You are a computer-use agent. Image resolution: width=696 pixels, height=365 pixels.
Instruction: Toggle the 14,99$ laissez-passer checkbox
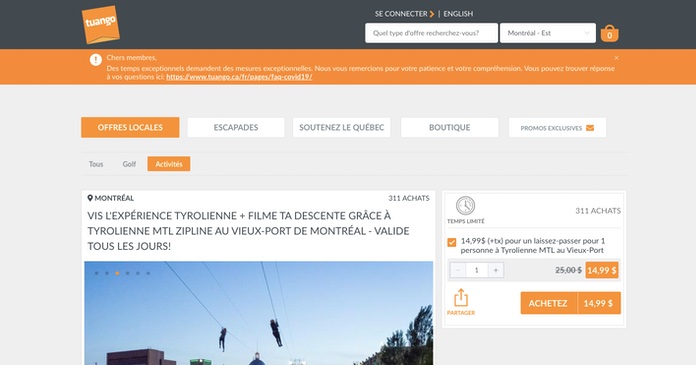click(452, 242)
